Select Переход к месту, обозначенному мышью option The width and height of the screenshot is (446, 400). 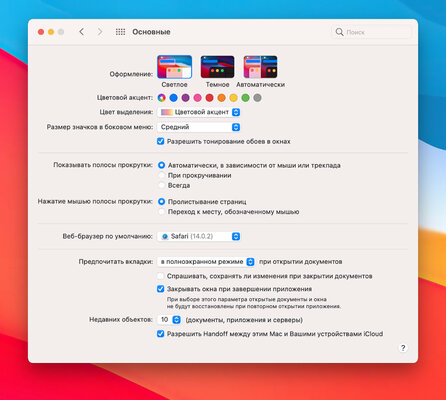161,212
